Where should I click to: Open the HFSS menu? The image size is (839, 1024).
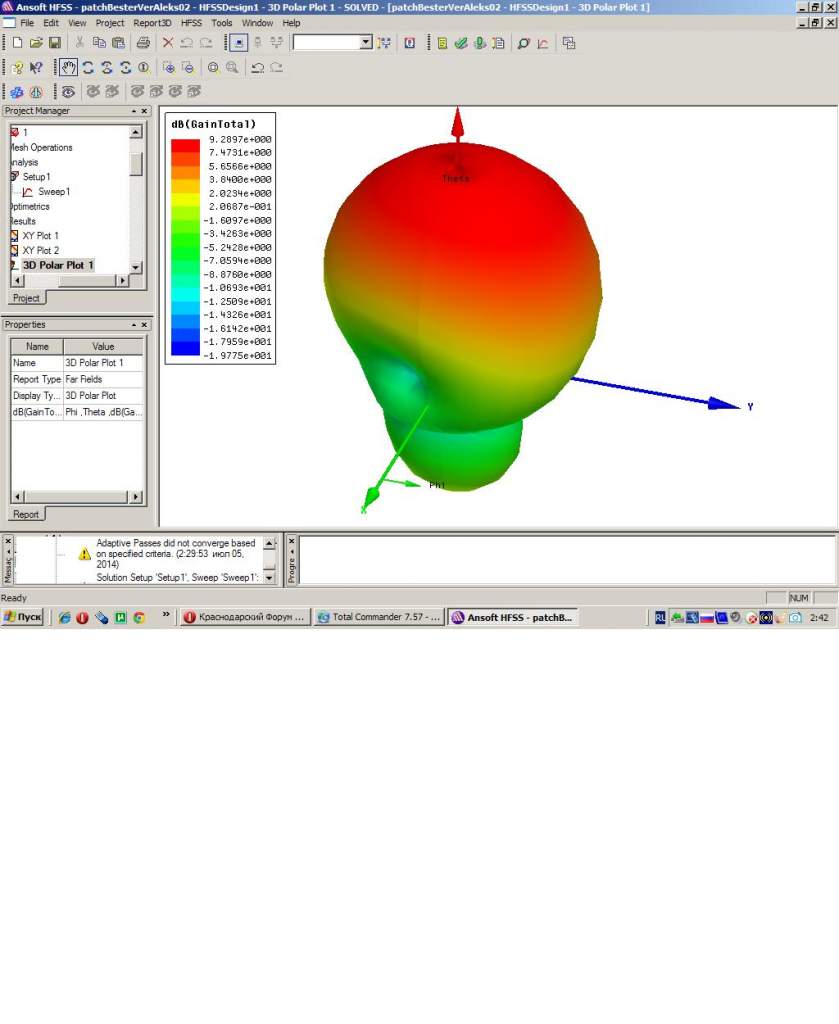pos(191,23)
